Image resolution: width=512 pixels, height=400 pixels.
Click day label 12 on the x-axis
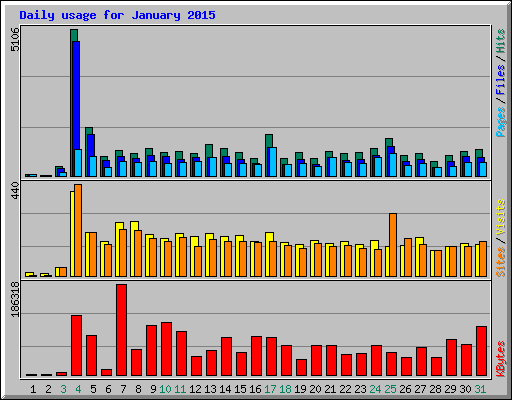click(x=195, y=389)
